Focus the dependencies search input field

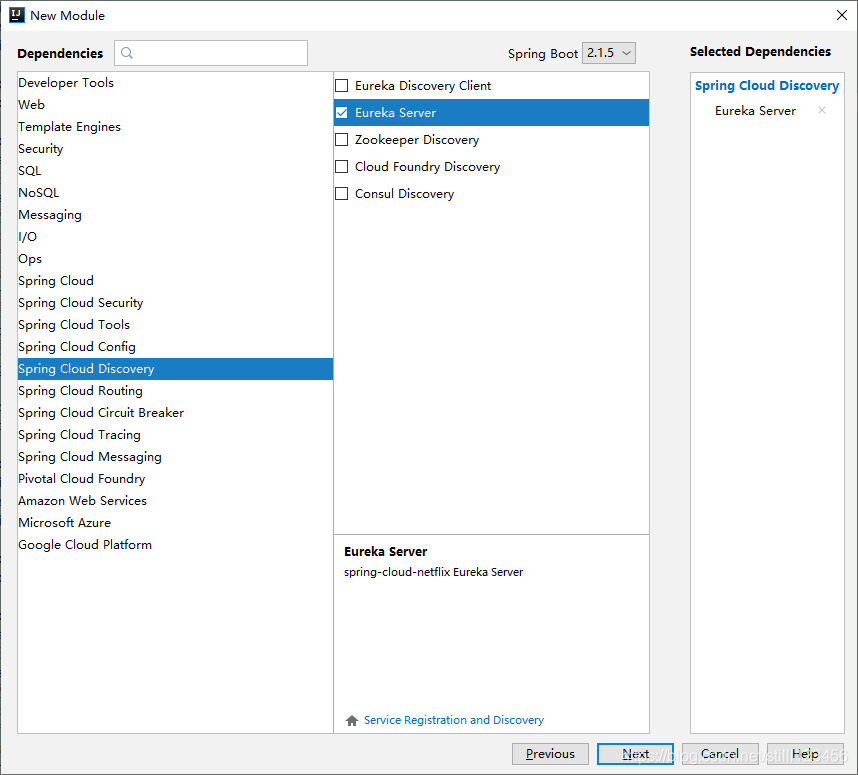tap(211, 53)
